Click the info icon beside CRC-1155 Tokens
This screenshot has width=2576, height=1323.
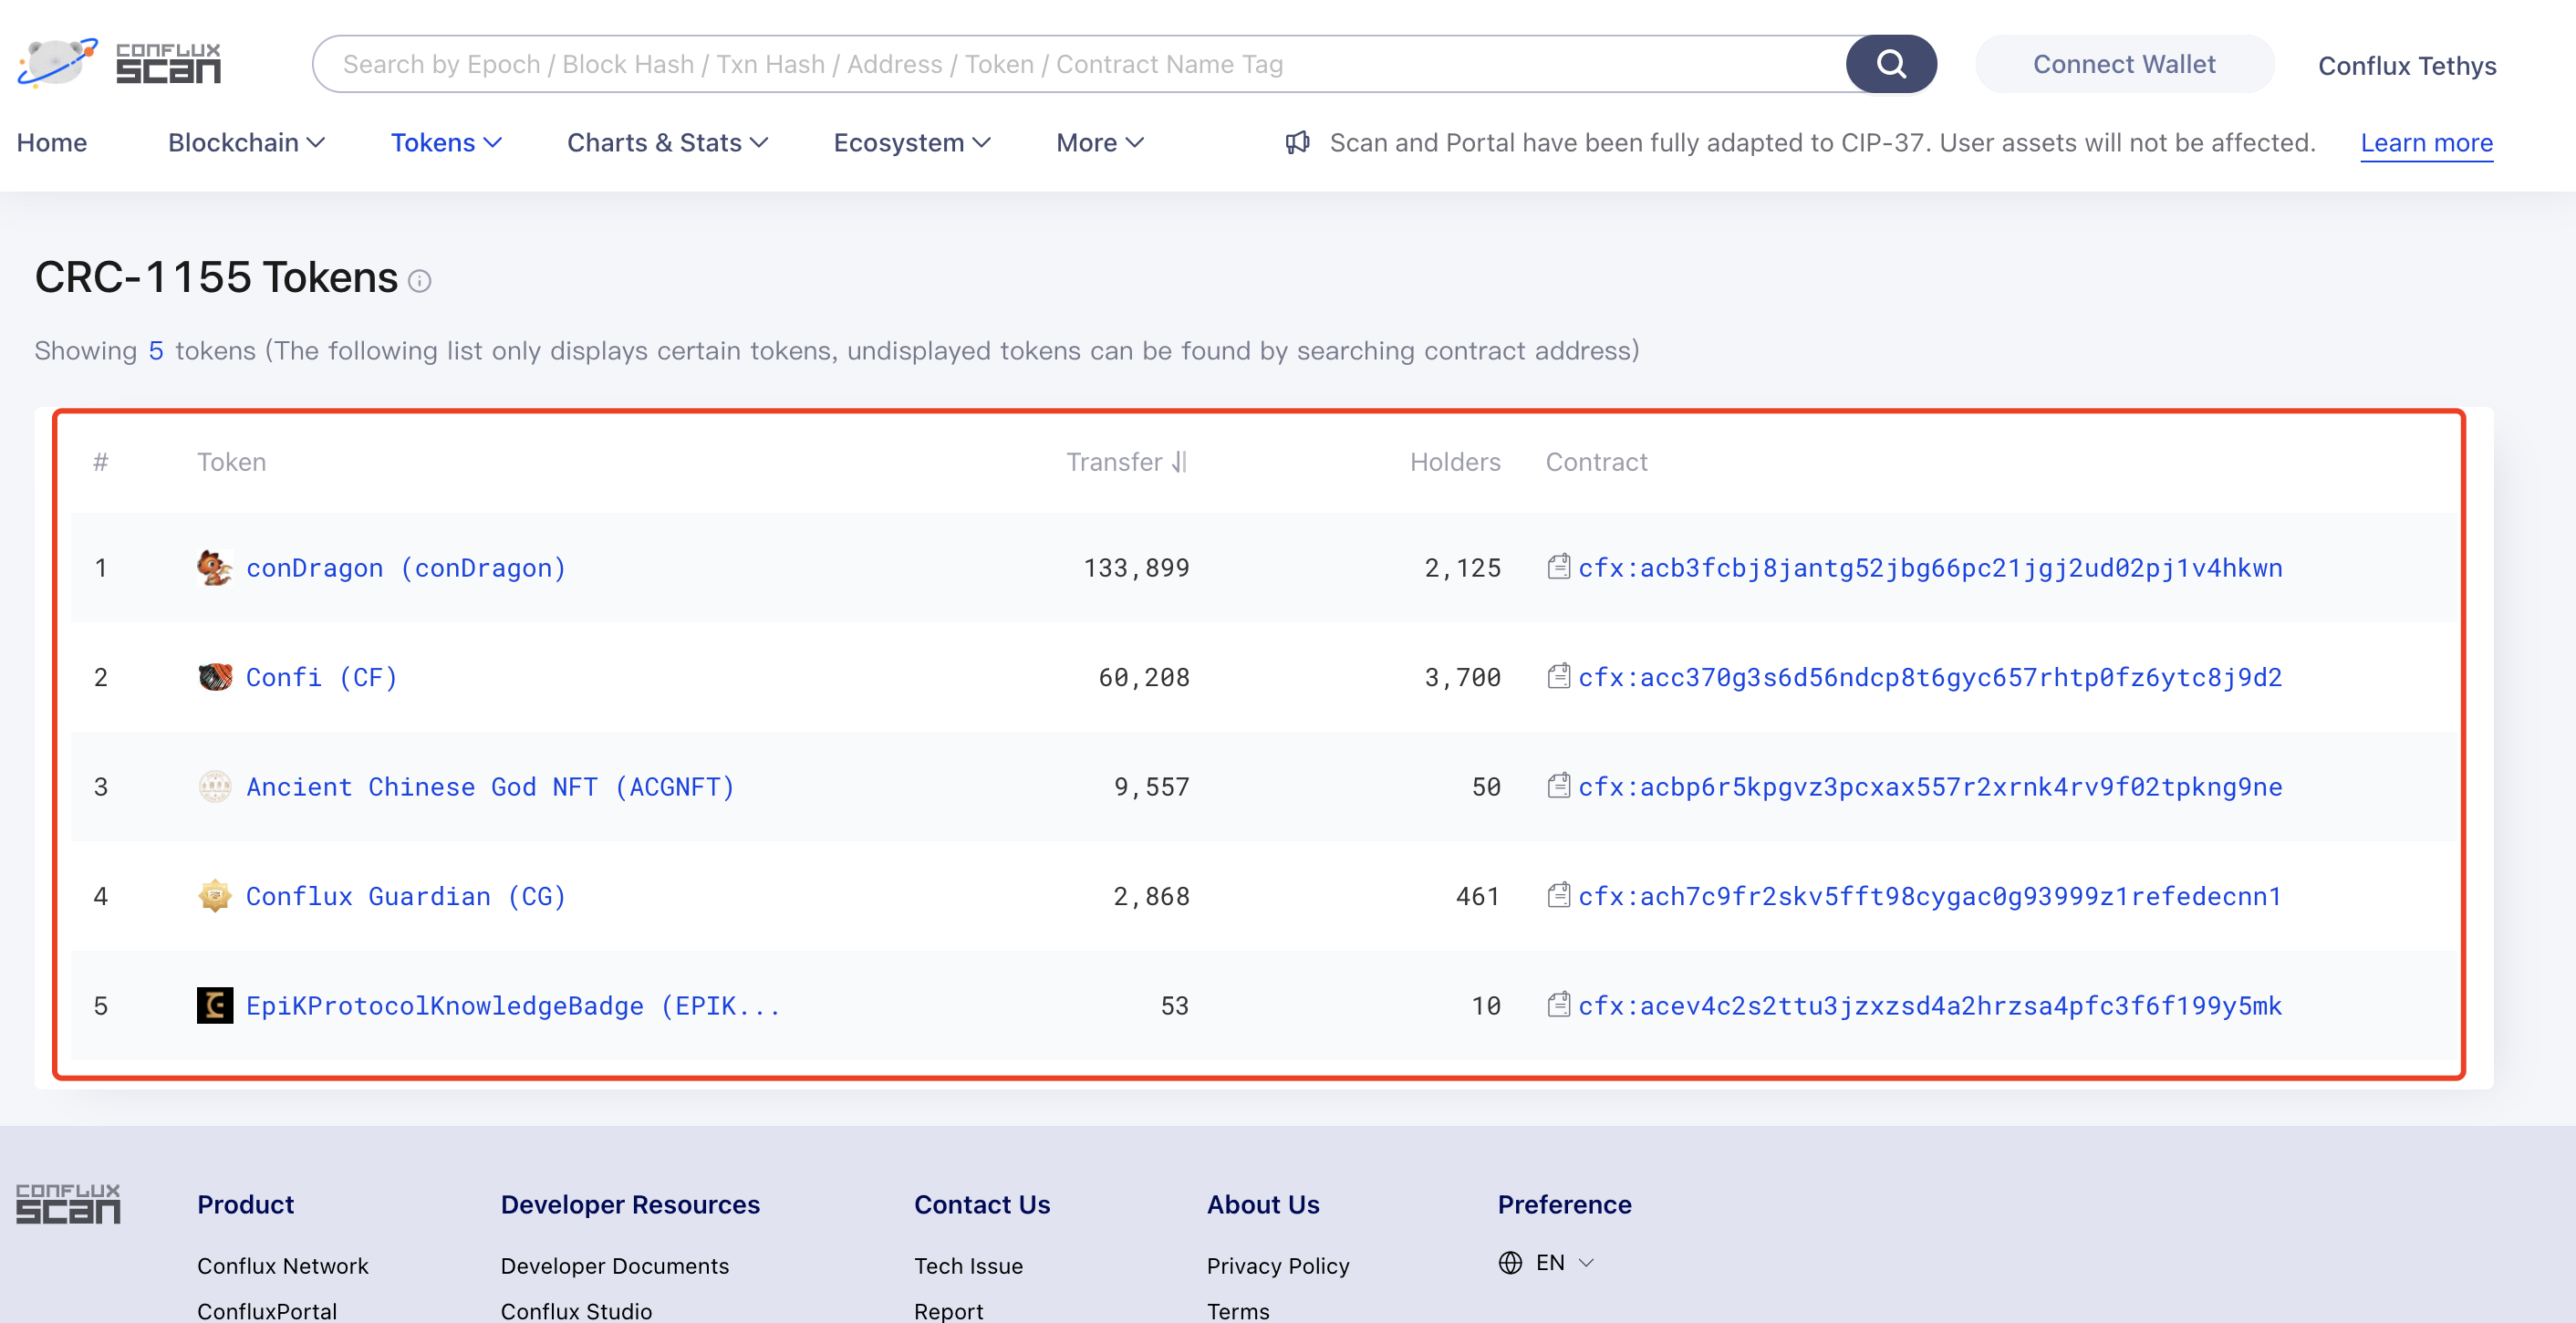420,282
